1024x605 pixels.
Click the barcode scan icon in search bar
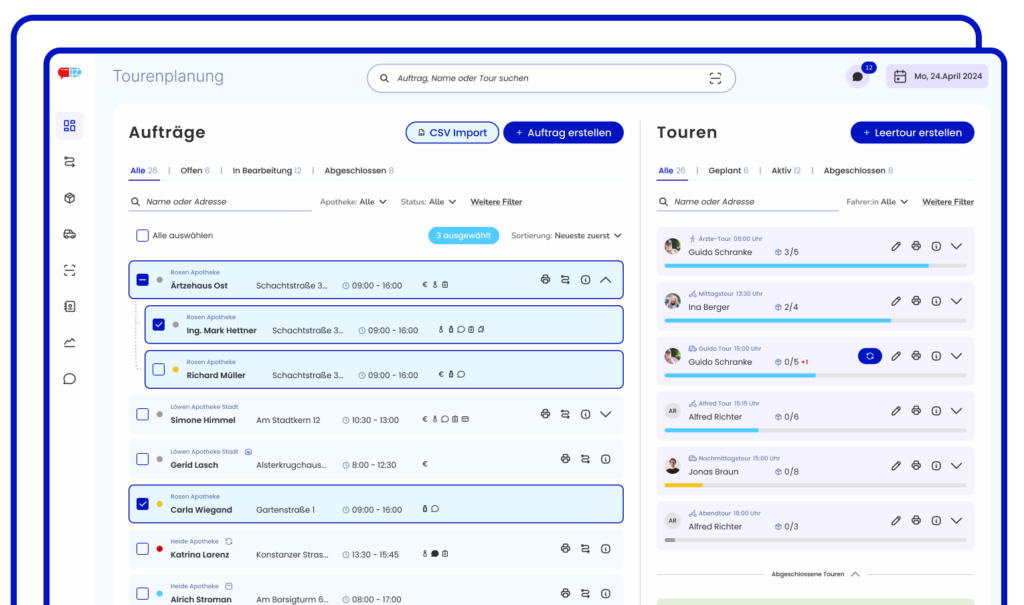[x=715, y=78]
